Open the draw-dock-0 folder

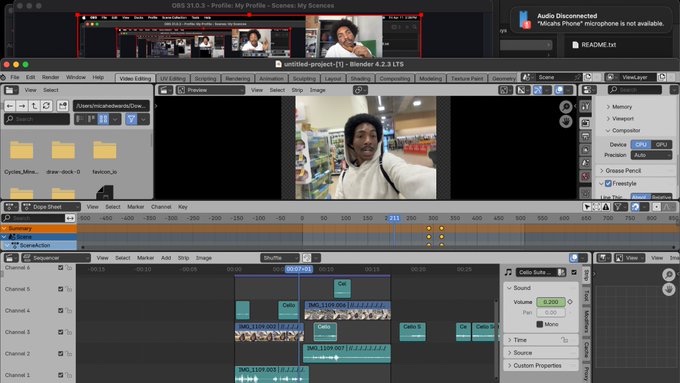(63, 157)
